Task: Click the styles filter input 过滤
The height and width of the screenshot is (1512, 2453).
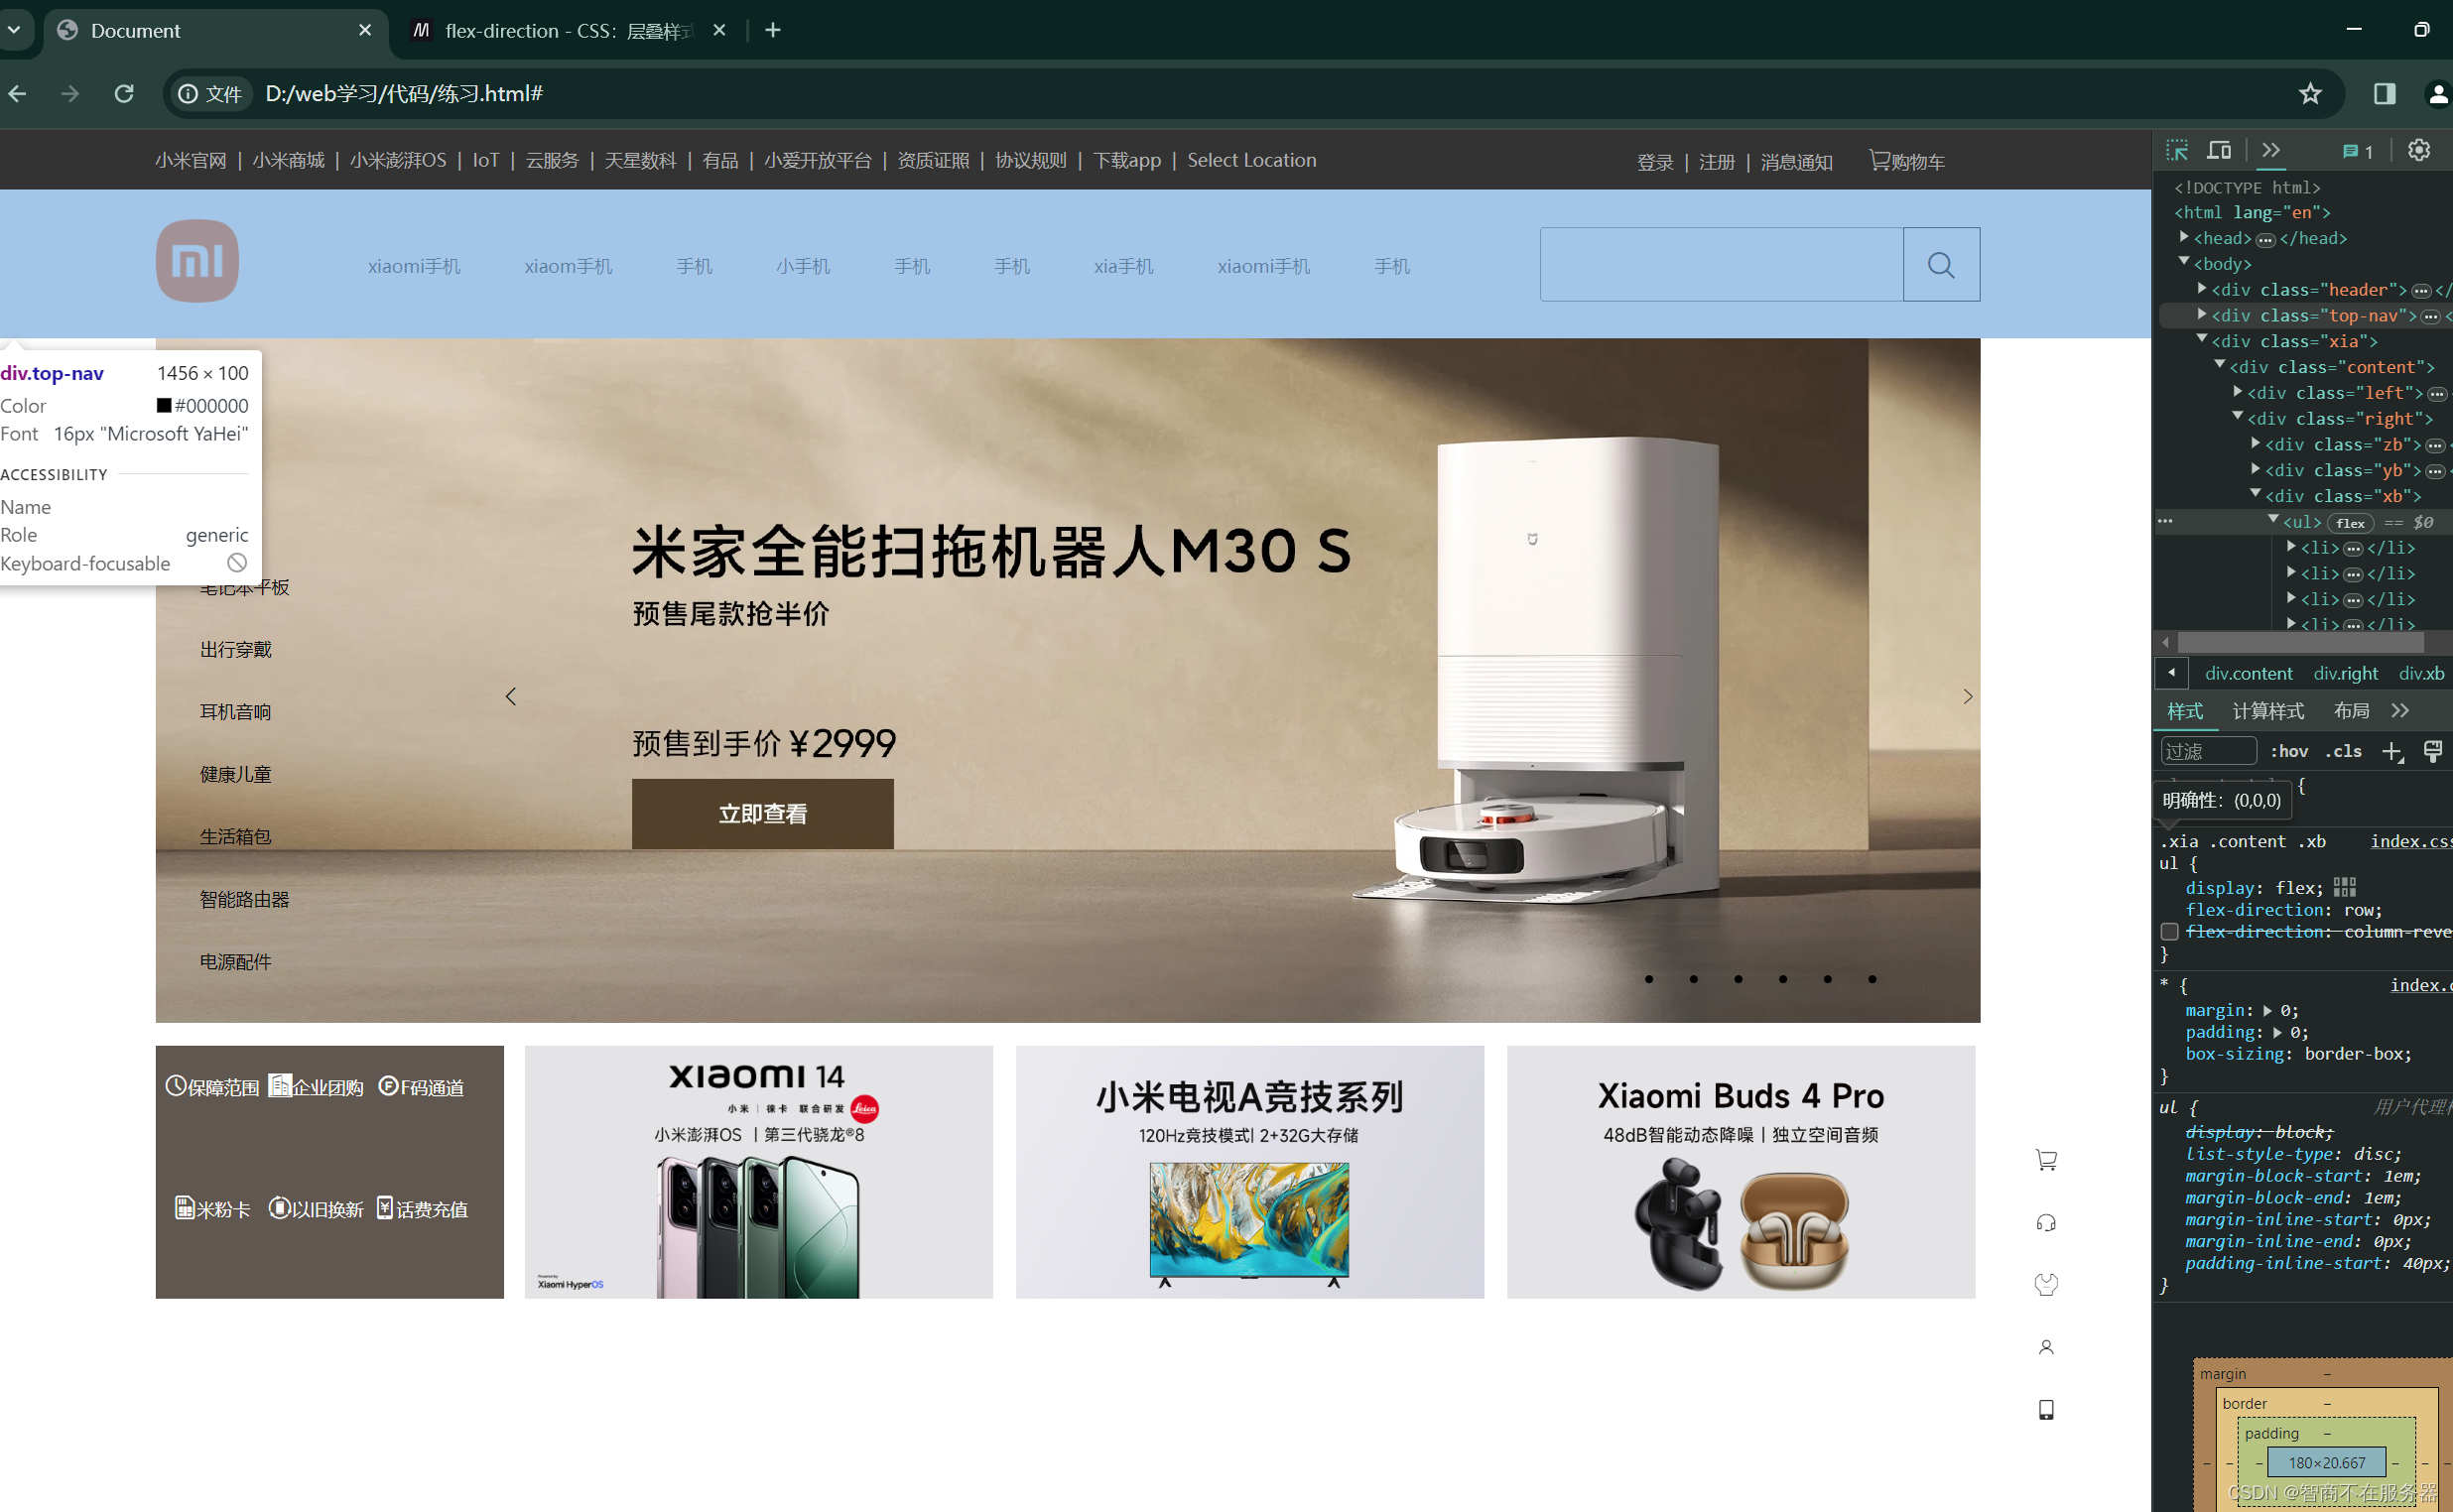Action: coord(2208,751)
